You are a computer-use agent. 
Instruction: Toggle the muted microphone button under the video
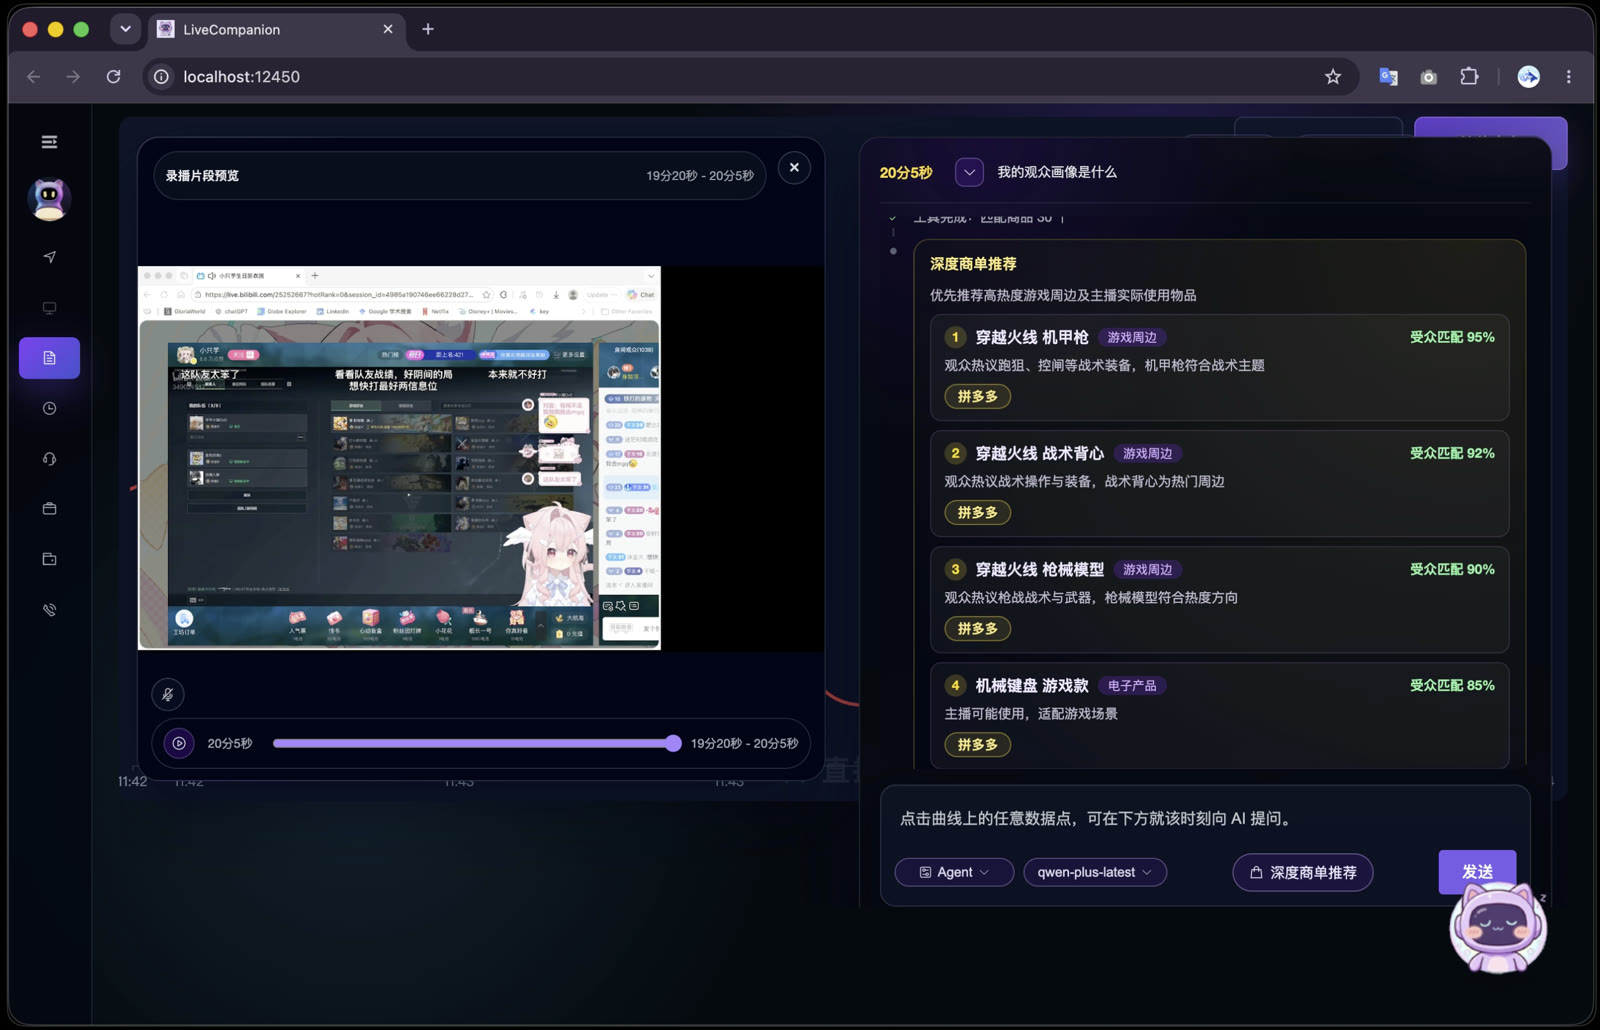168,694
